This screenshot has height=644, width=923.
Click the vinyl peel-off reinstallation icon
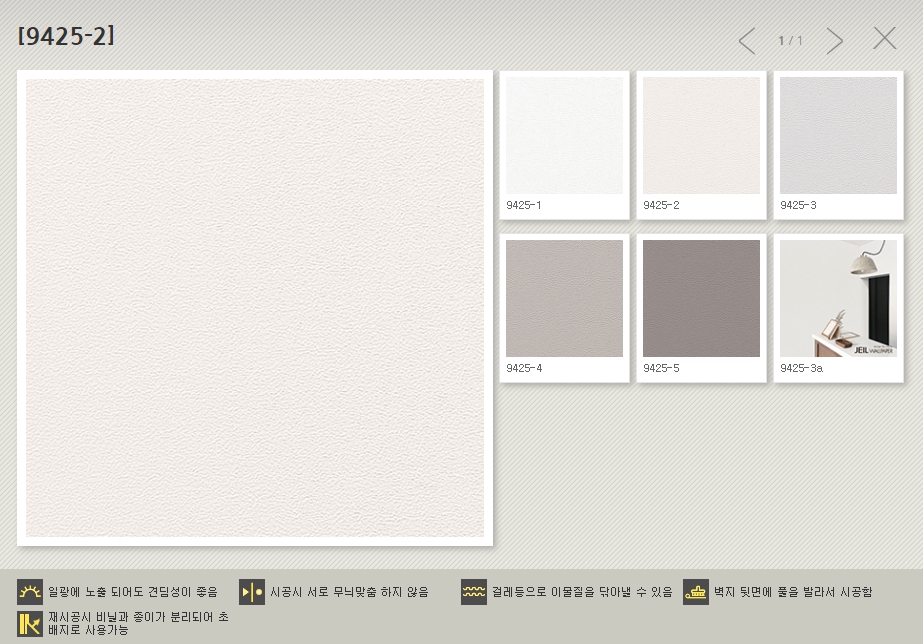pyautogui.click(x=30, y=623)
